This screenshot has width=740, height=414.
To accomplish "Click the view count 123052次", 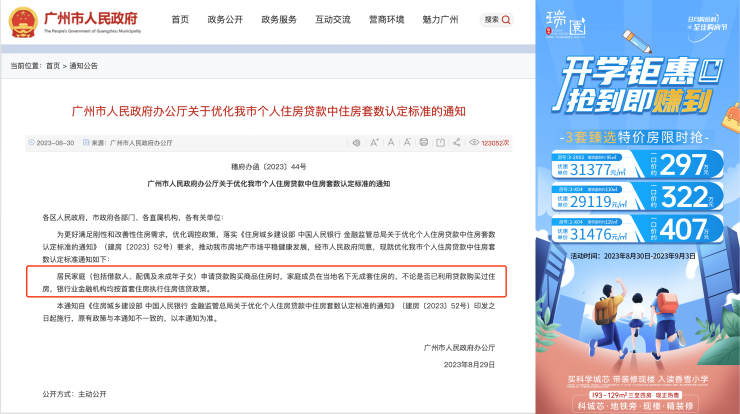I will point(495,143).
